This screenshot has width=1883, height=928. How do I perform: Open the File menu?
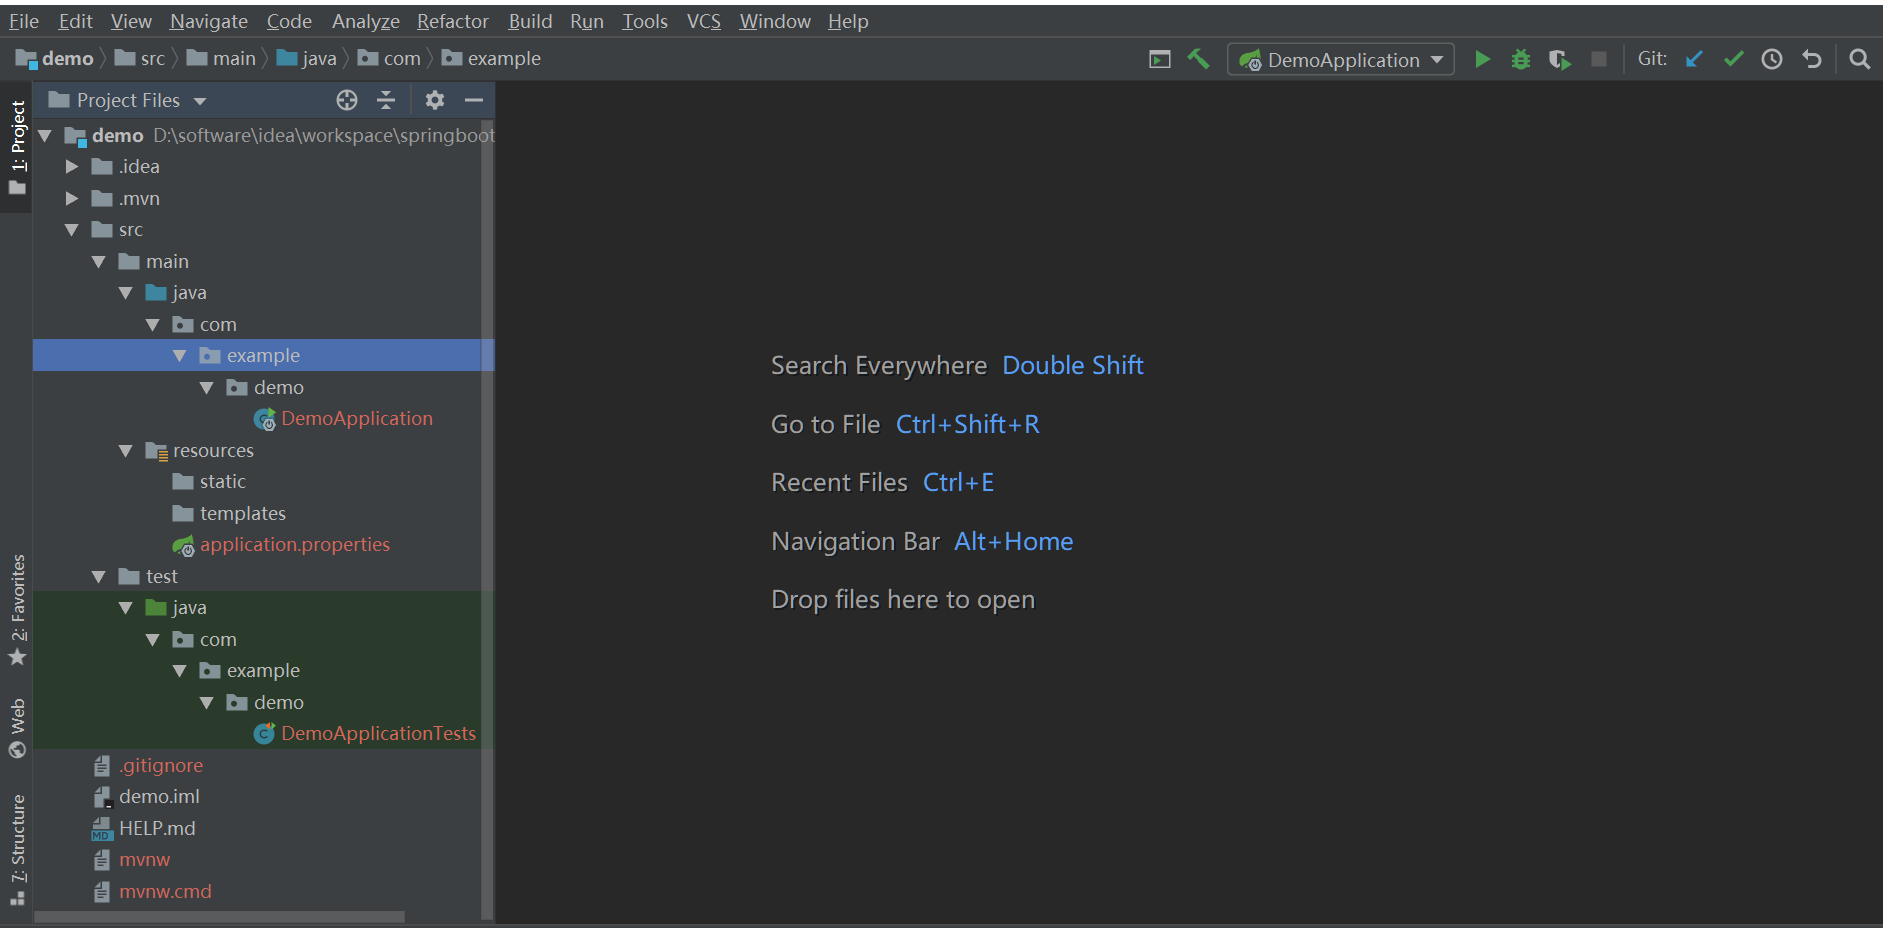click(x=24, y=21)
